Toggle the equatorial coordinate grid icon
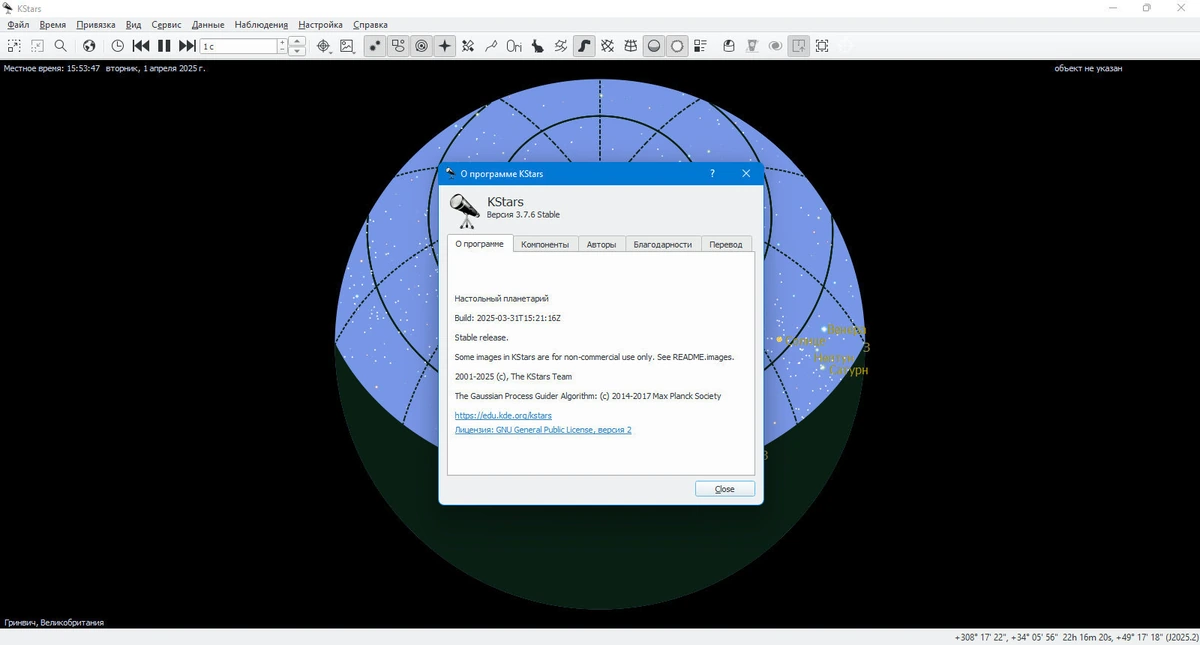The image size is (1200, 645). tap(607, 46)
